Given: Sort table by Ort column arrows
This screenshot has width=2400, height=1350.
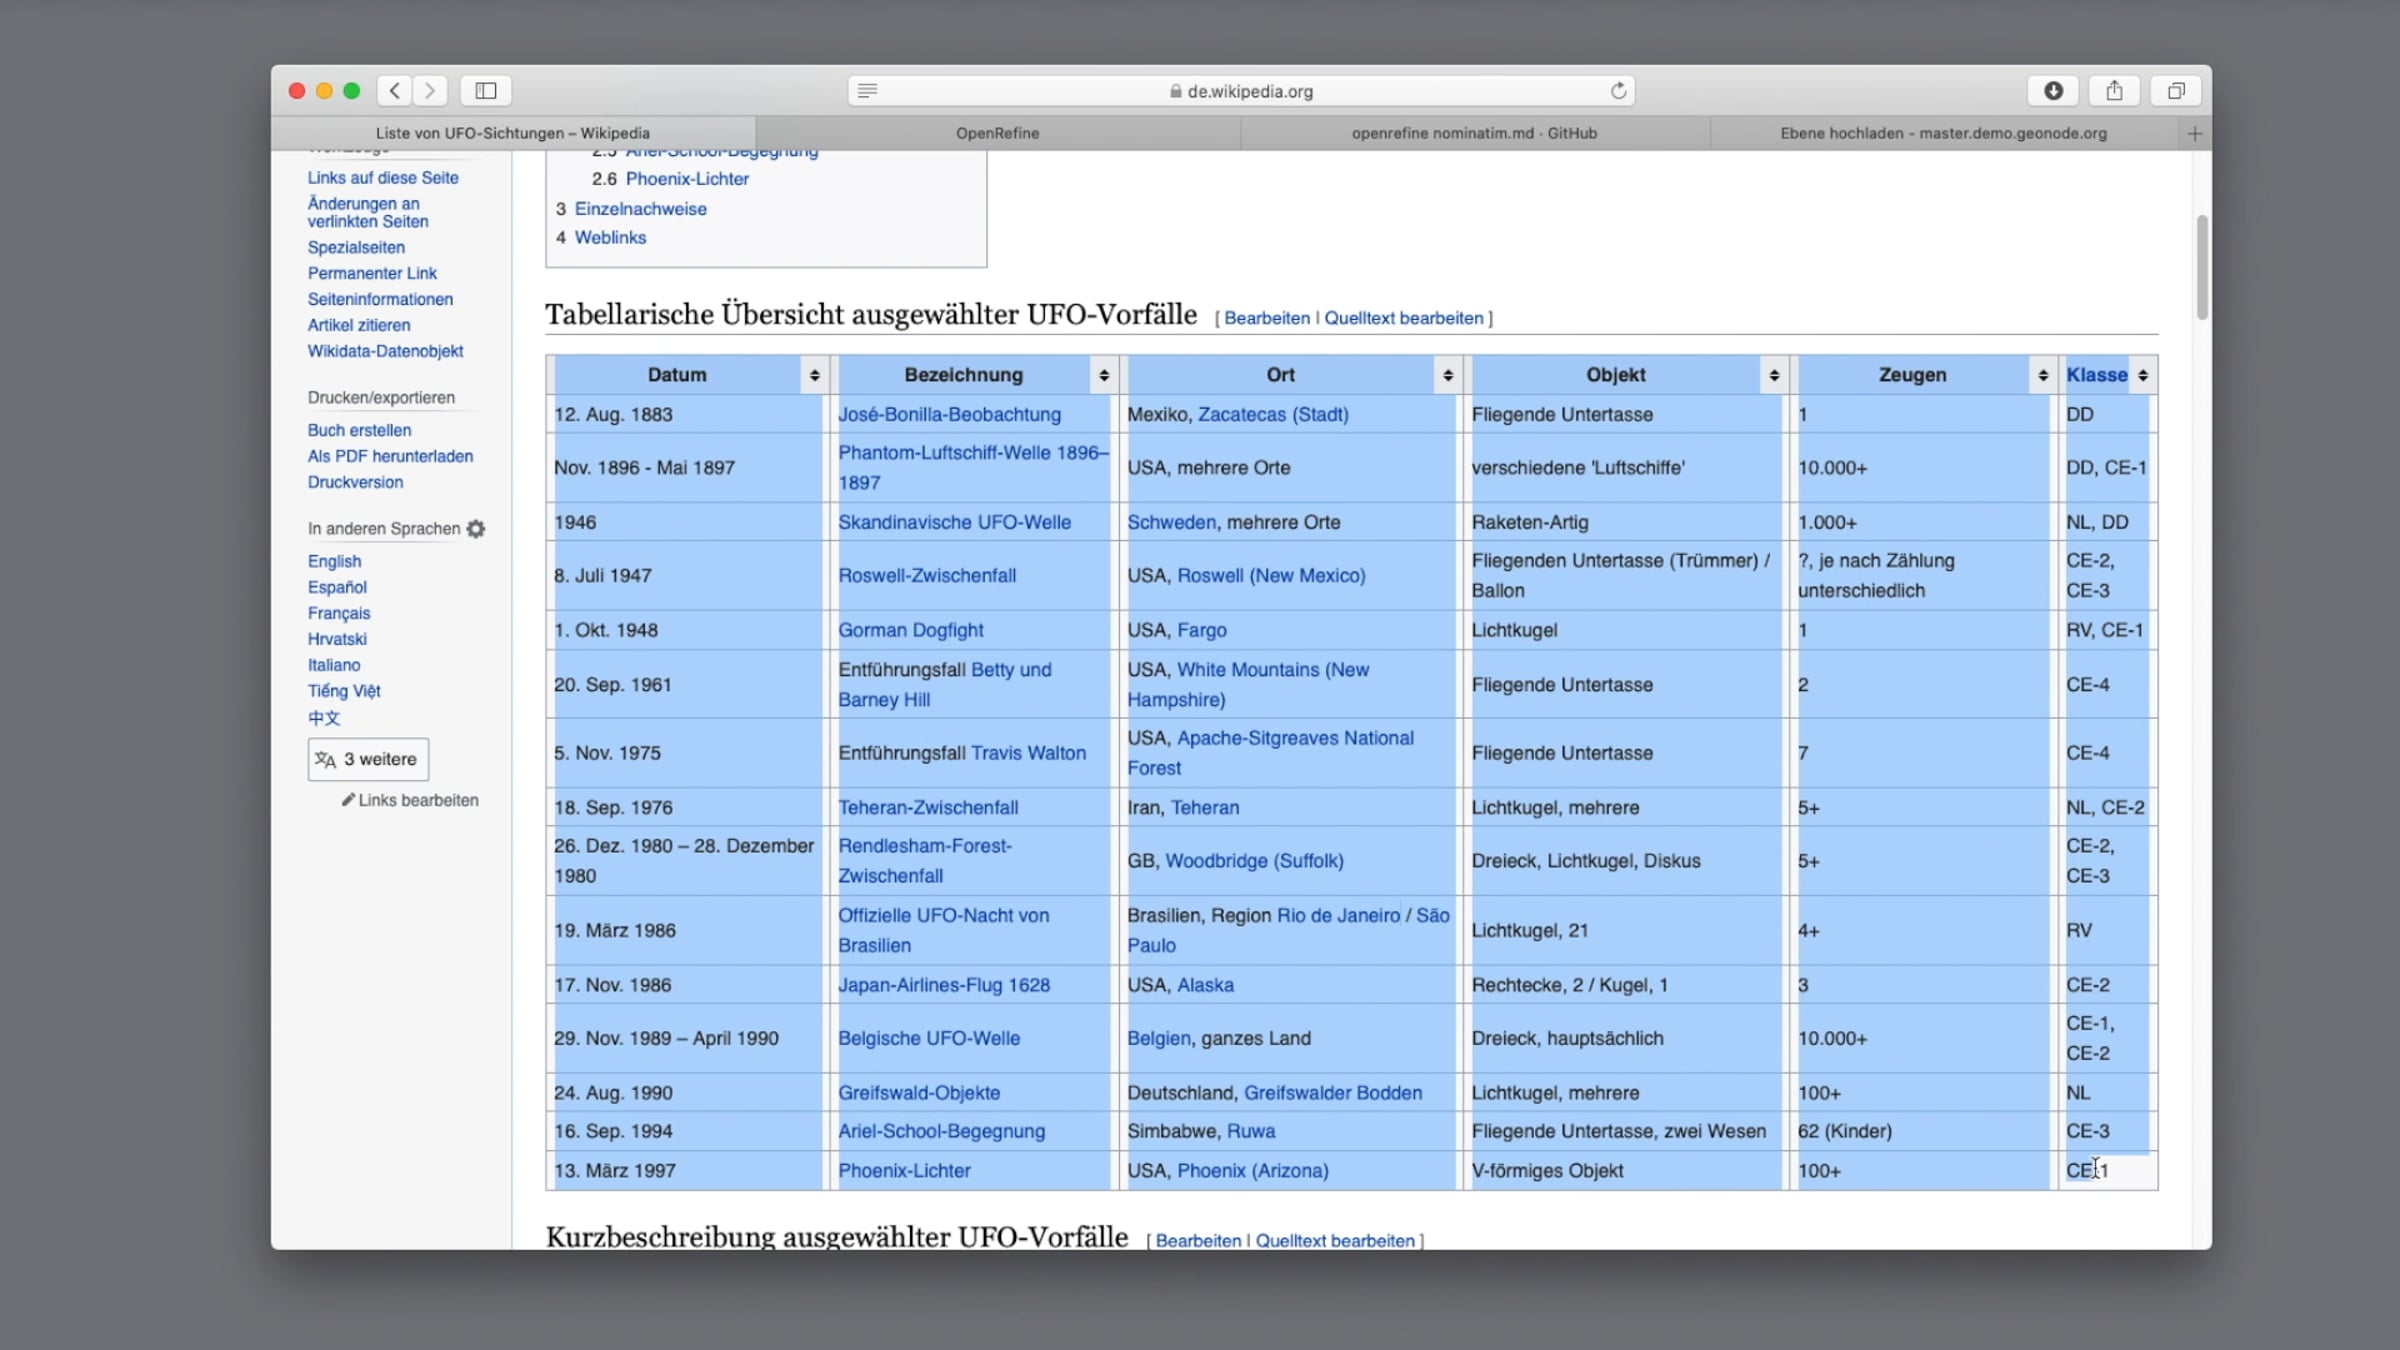Looking at the screenshot, I should 1447,375.
